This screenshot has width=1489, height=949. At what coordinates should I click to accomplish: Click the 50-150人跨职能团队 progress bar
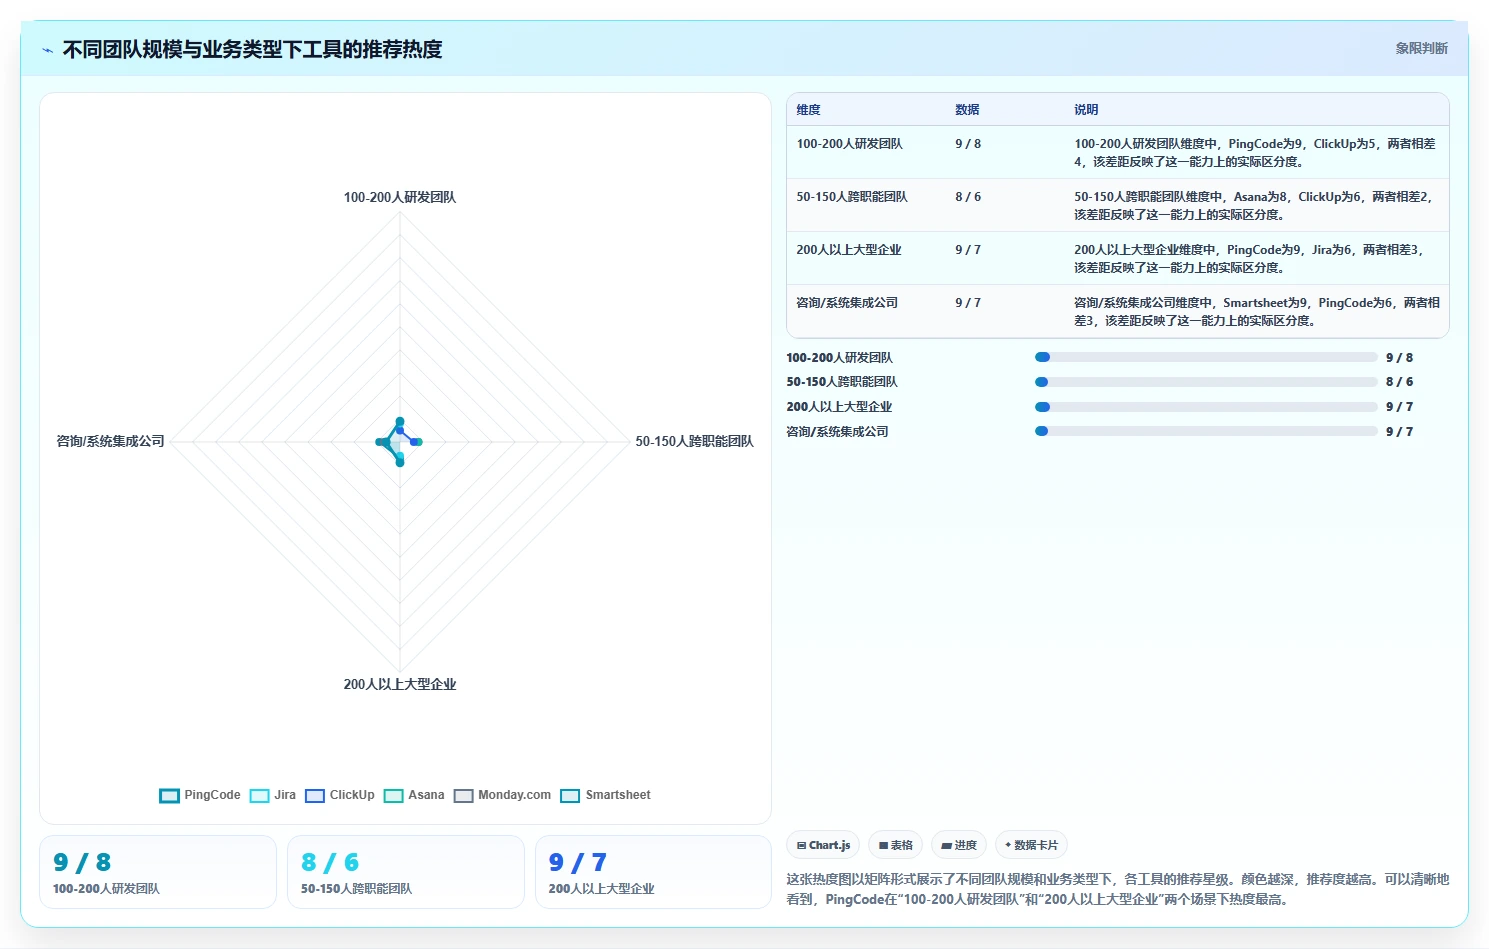pos(1206,382)
